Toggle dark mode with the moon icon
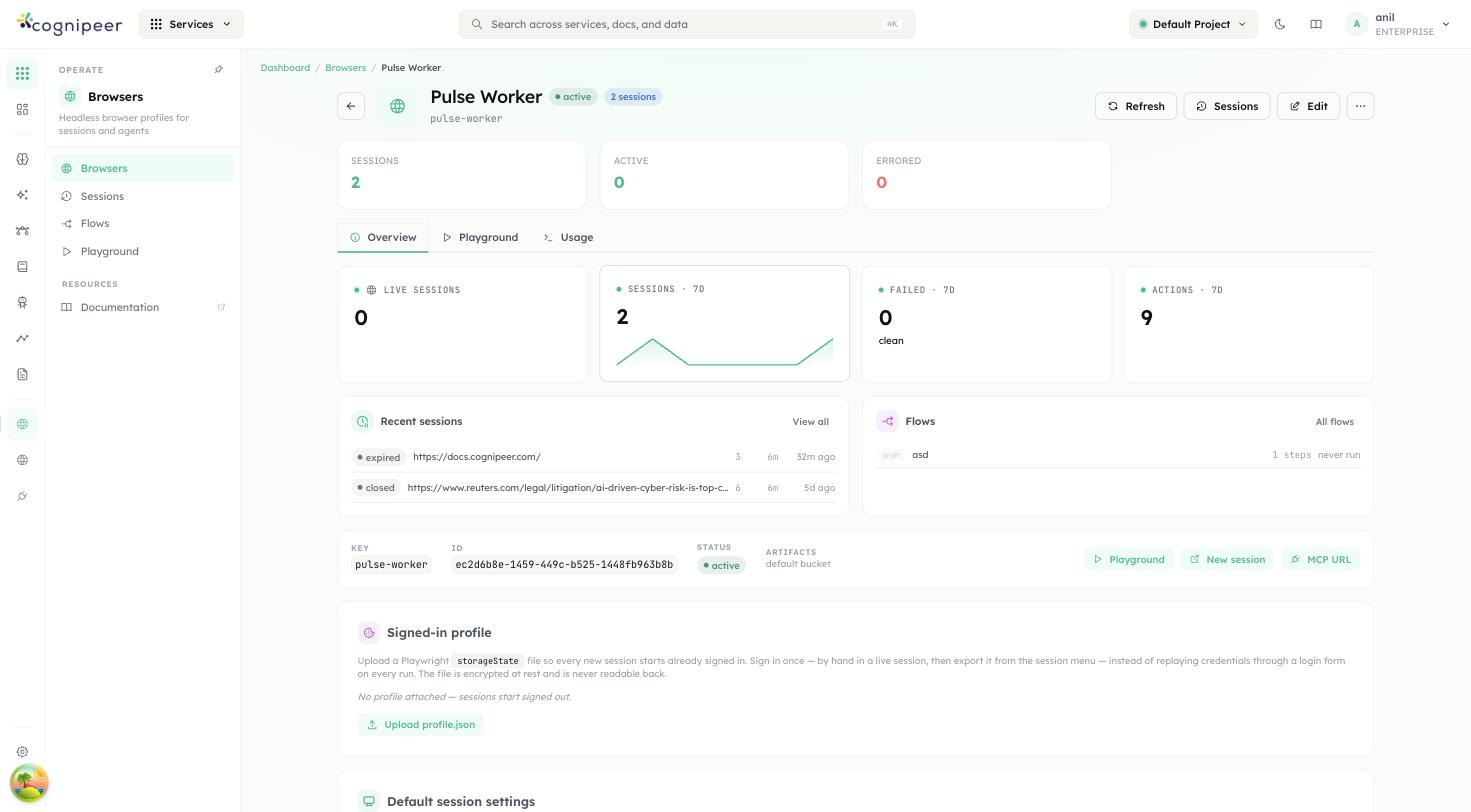1471x812 pixels. tap(1280, 24)
